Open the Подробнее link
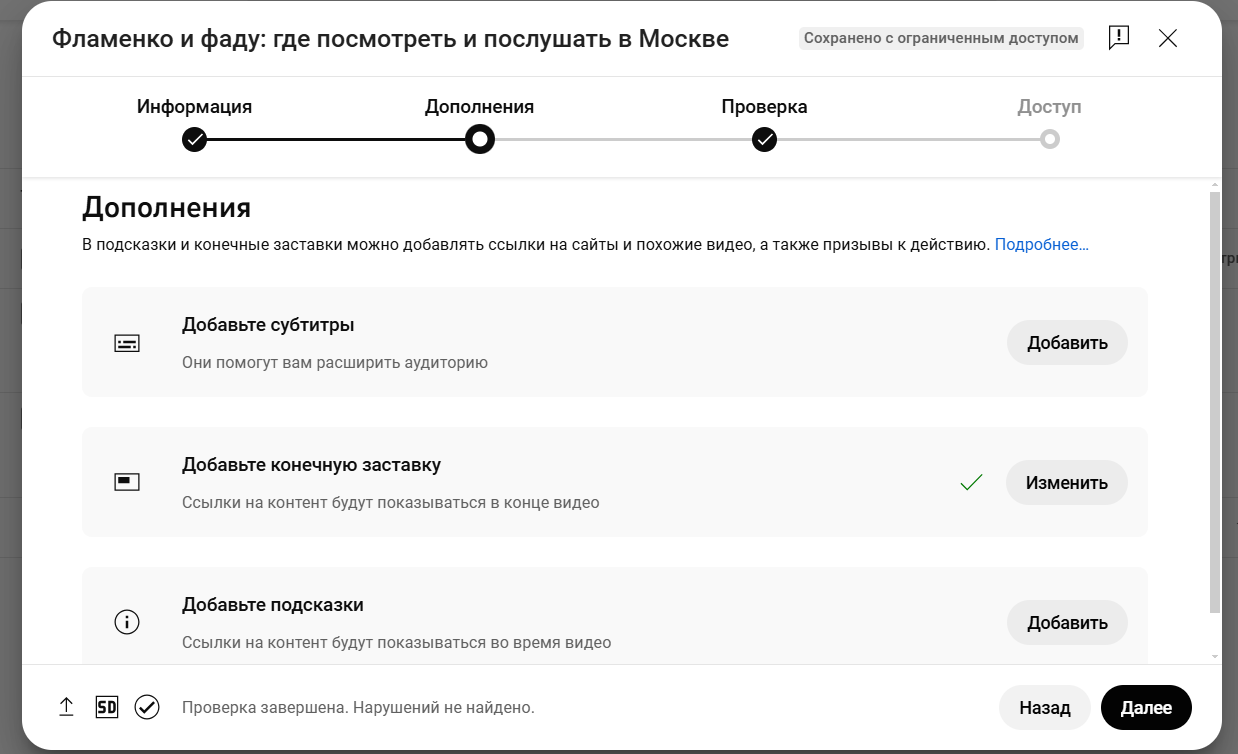 coord(1041,244)
